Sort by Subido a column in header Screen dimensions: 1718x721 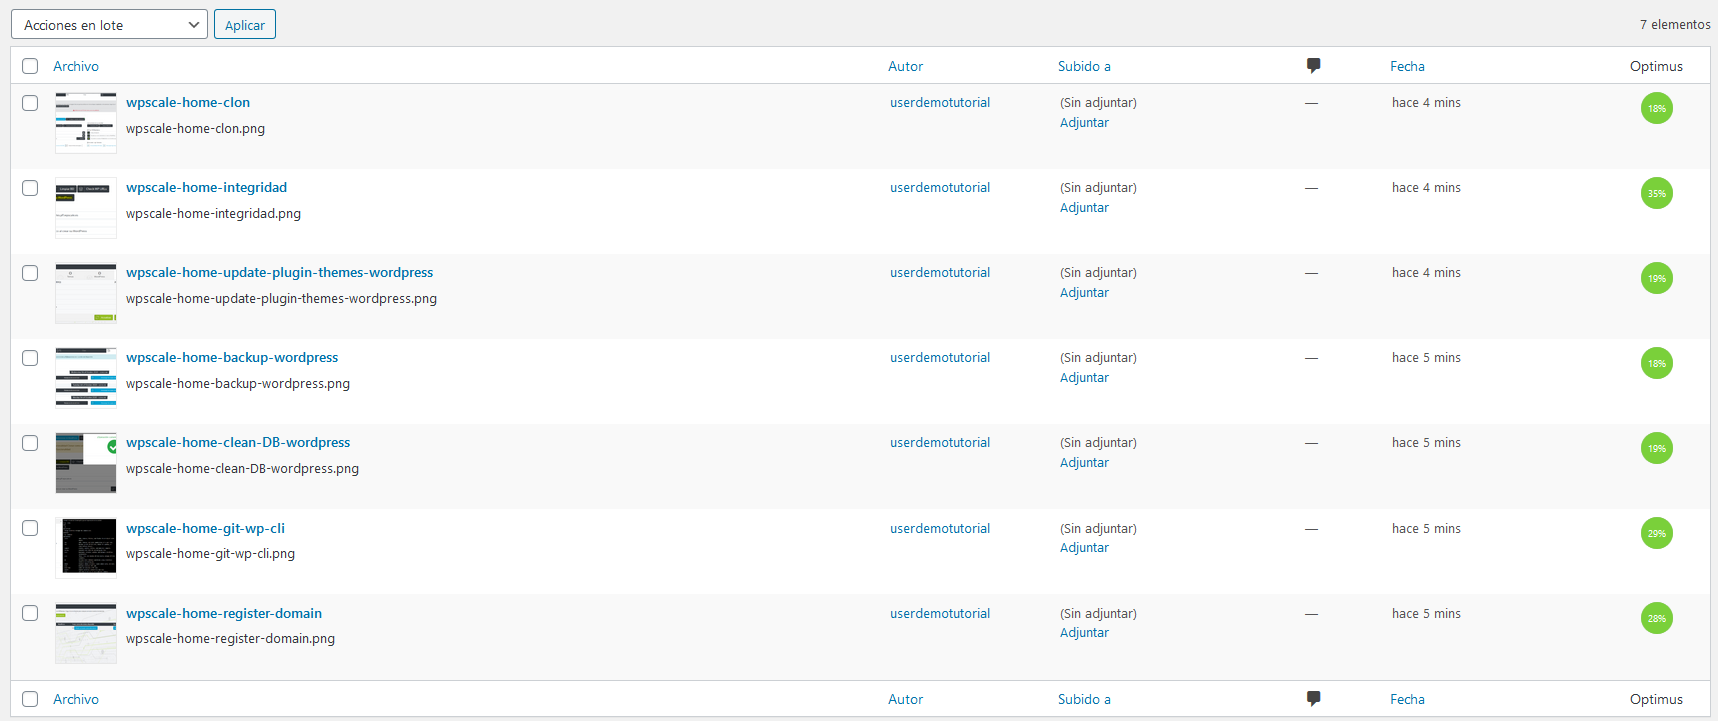point(1084,66)
